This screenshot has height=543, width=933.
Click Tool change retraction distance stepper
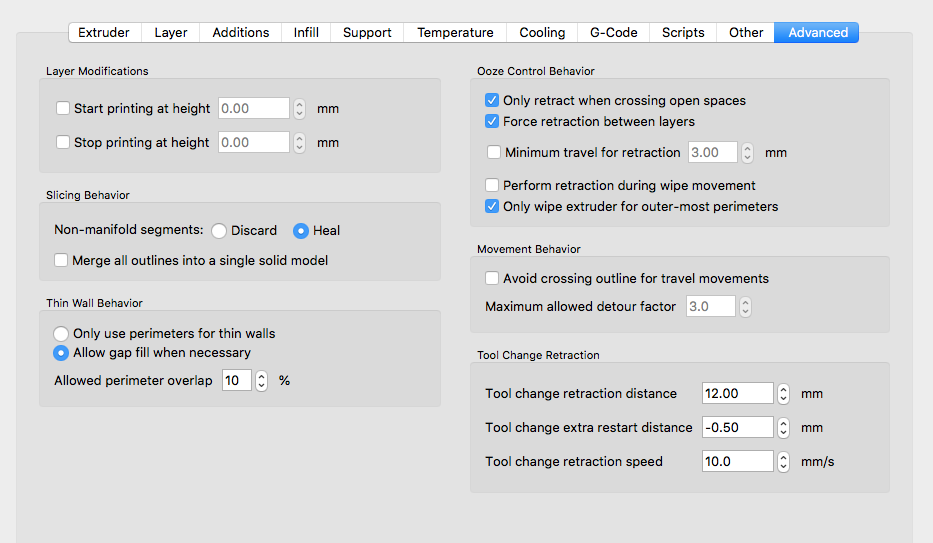[784, 393]
